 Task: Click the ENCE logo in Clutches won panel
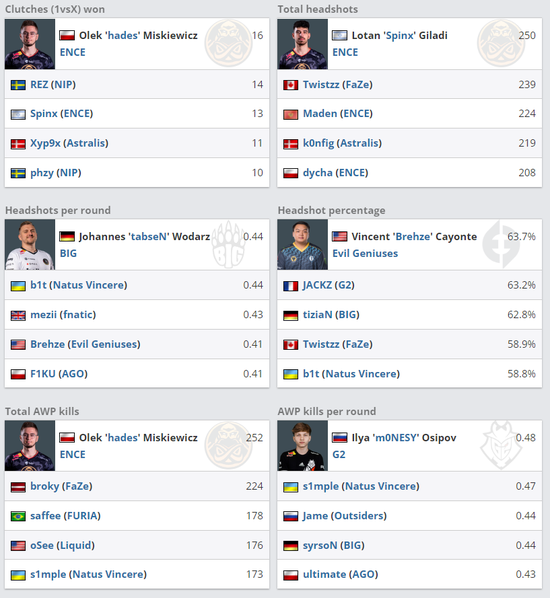pos(228,43)
